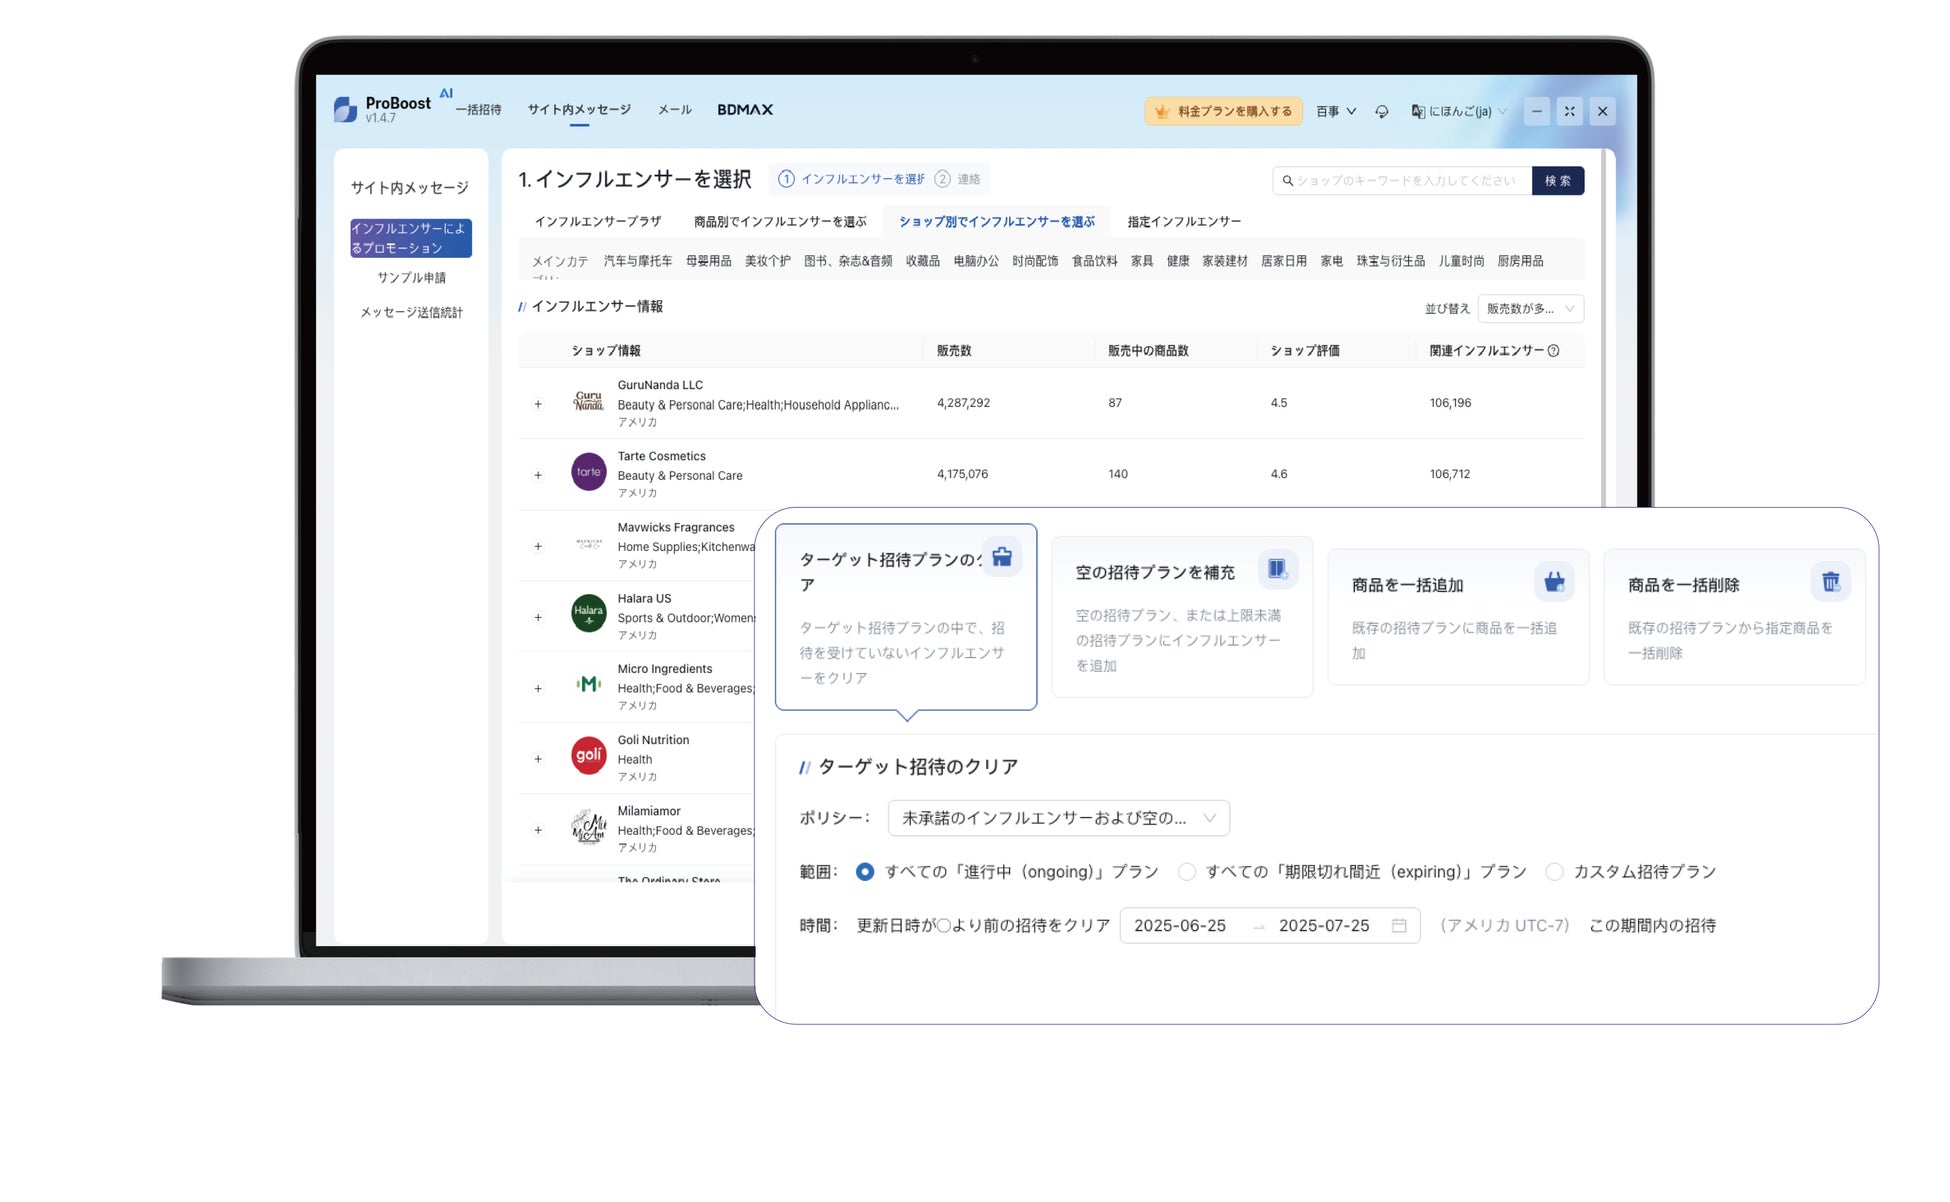Image resolution: width=1950 pixels, height=1202 pixels.
Task: Click the search magnifier icon in shop keyword field
Action: (1288, 181)
